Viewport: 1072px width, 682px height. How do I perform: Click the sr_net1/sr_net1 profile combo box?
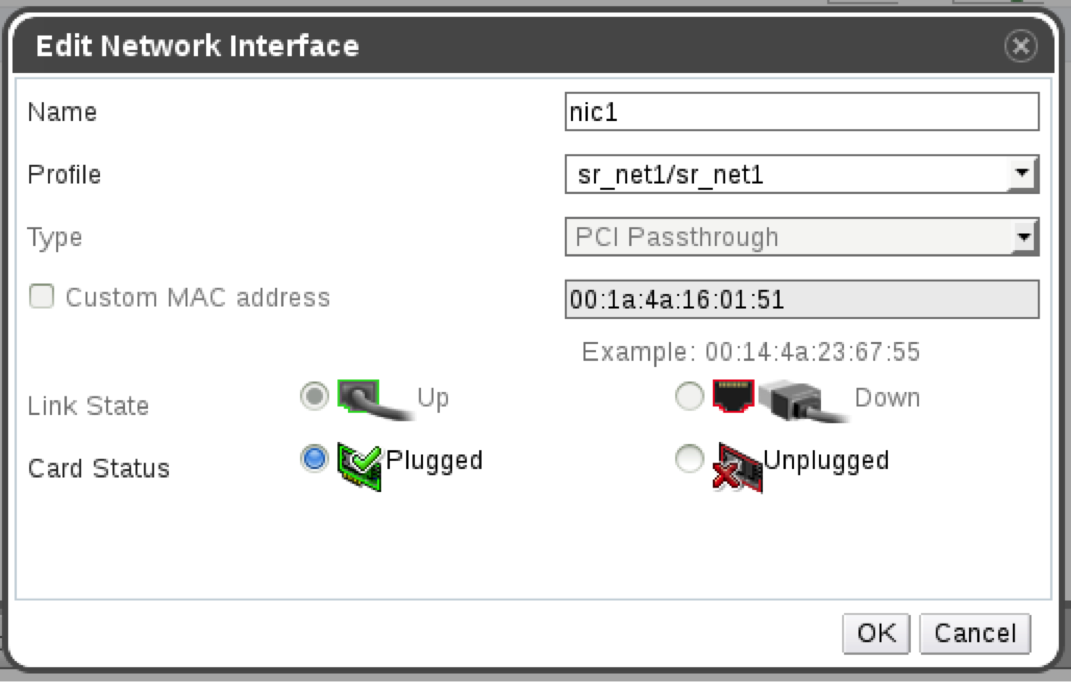[788, 175]
